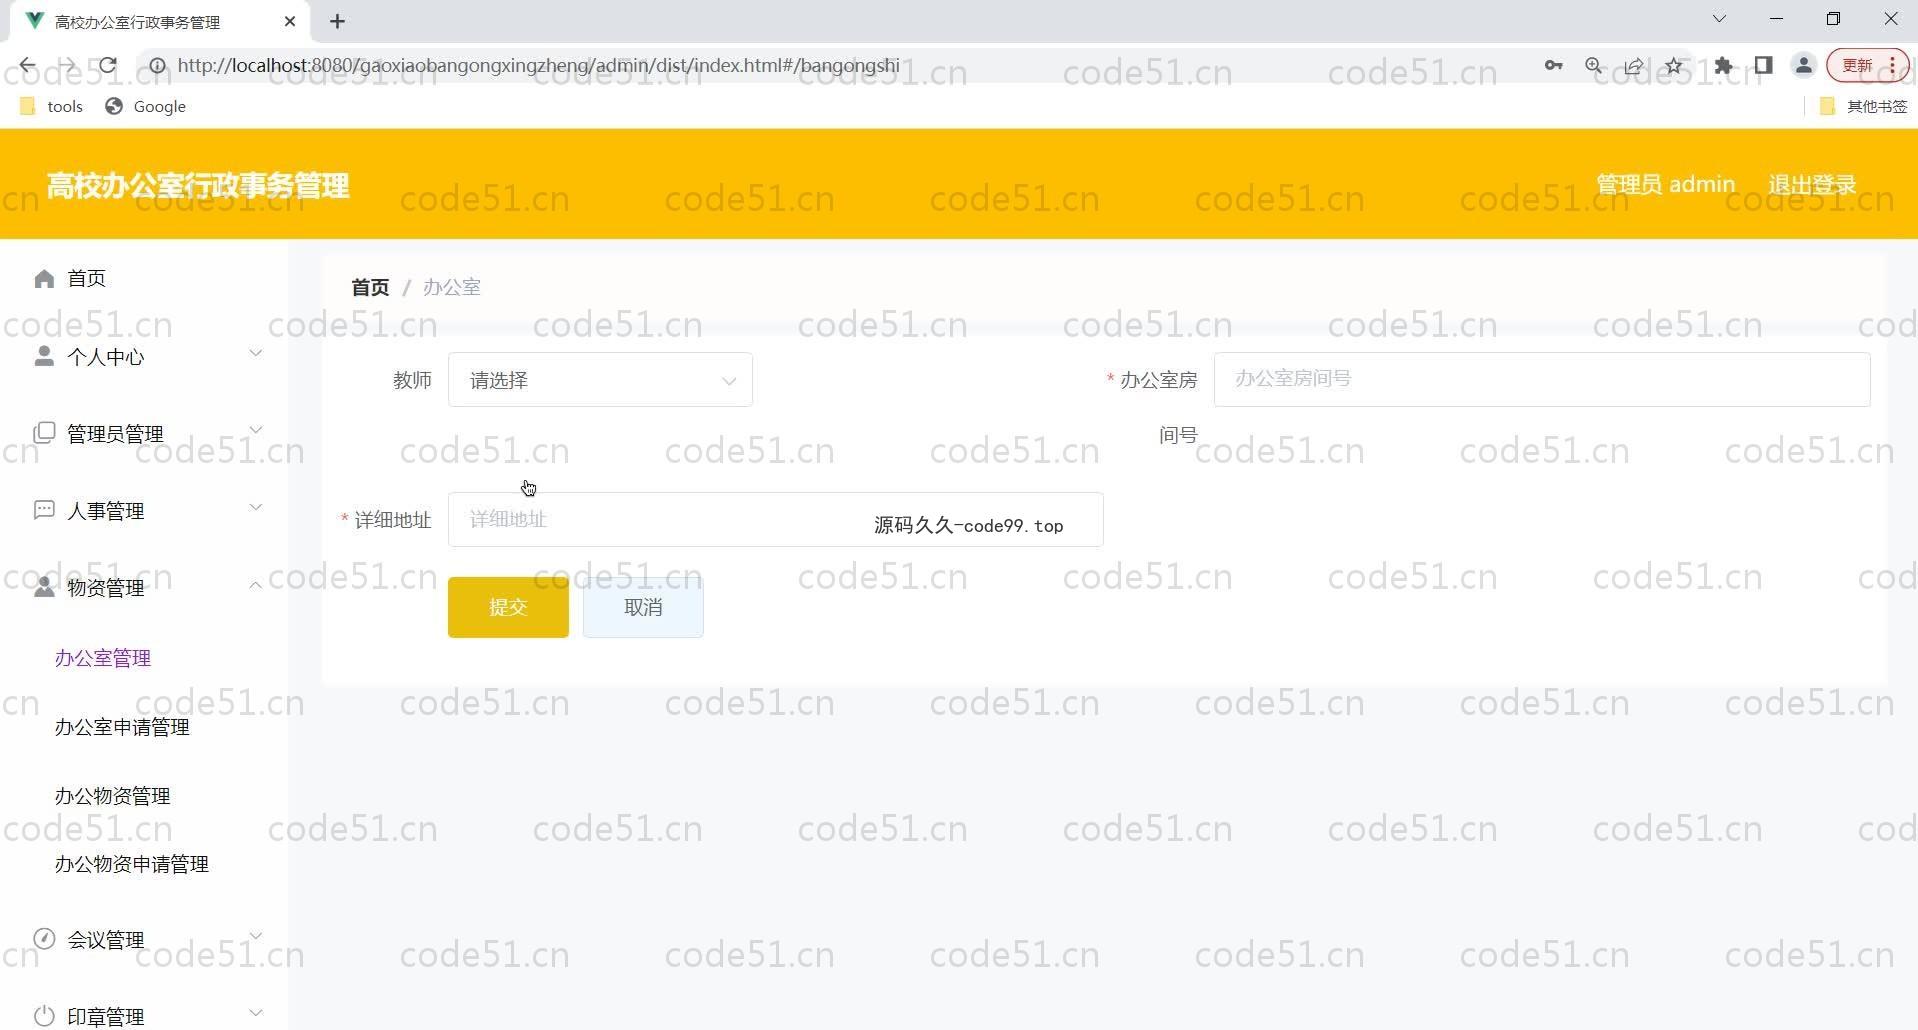The width and height of the screenshot is (1918, 1030).
Task: Click the power icon beside 印章管理
Action: [44, 1016]
